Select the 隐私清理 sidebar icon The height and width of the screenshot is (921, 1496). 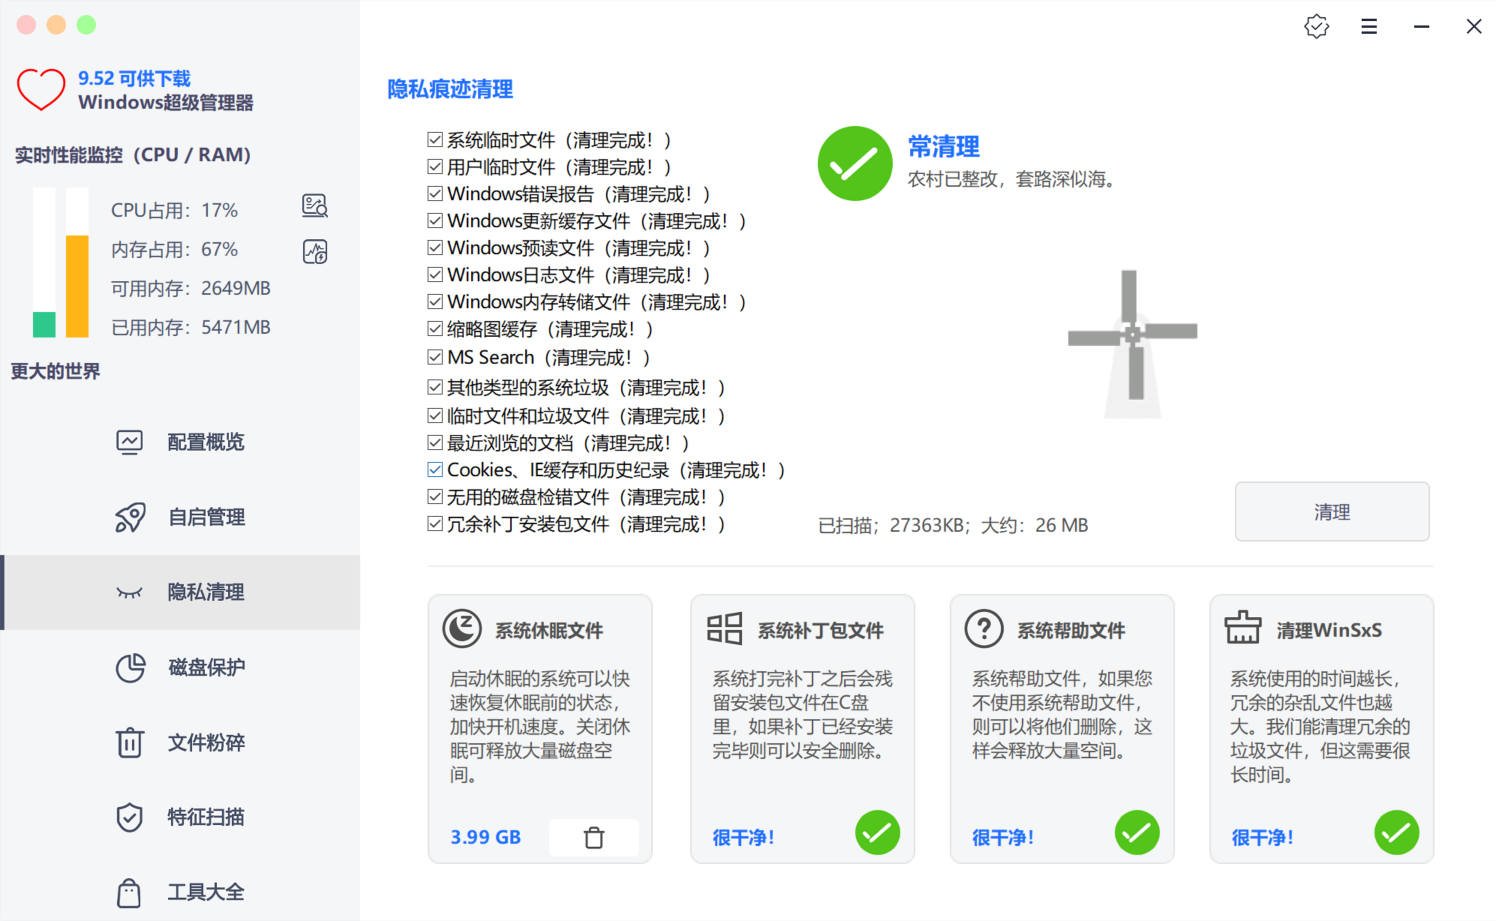[131, 592]
